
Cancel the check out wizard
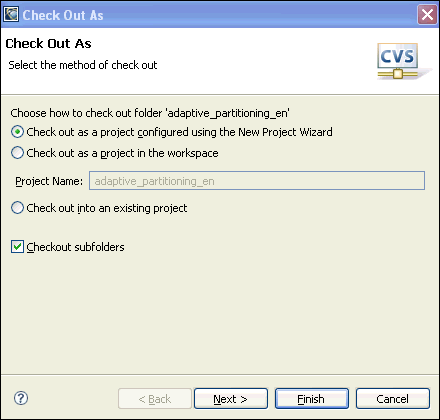point(393,398)
